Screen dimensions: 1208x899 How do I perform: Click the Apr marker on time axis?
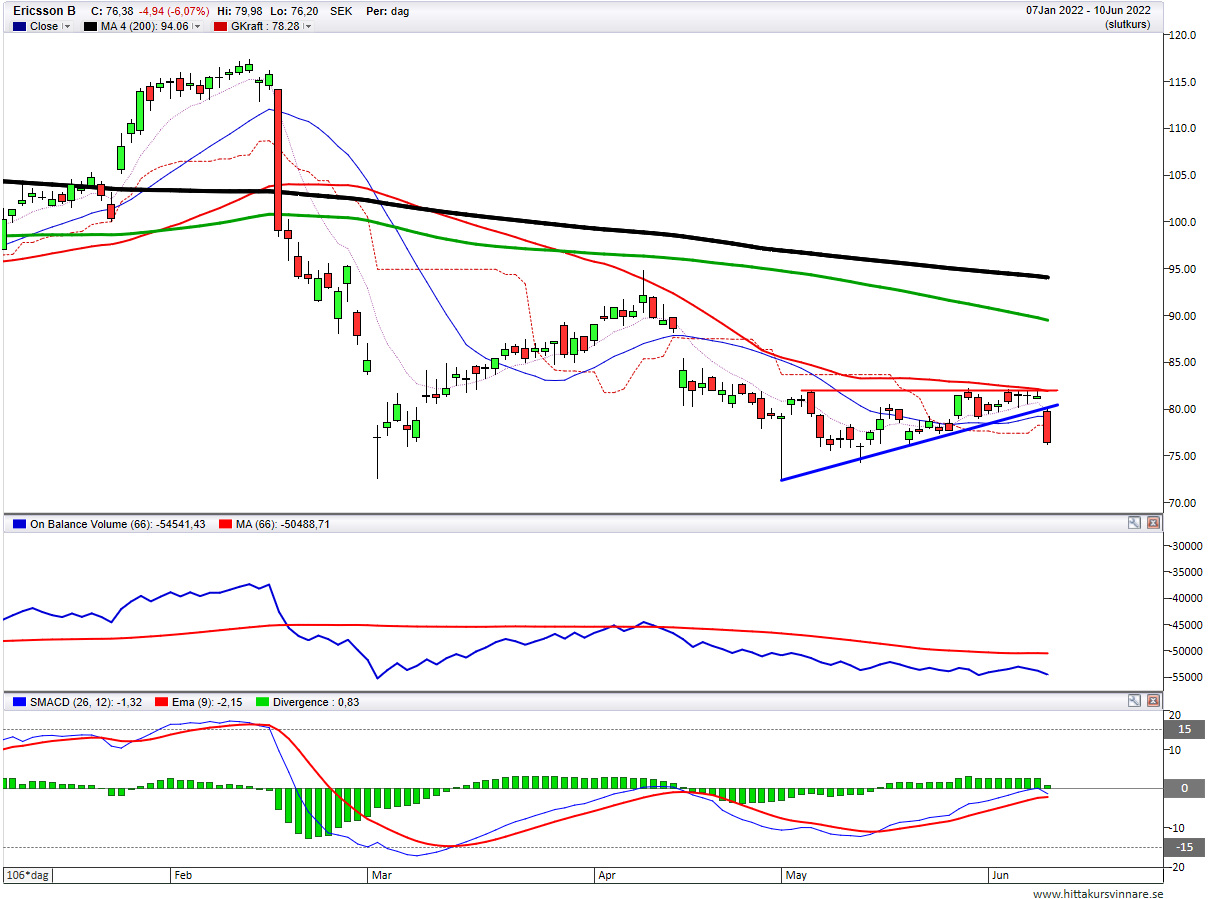click(606, 875)
